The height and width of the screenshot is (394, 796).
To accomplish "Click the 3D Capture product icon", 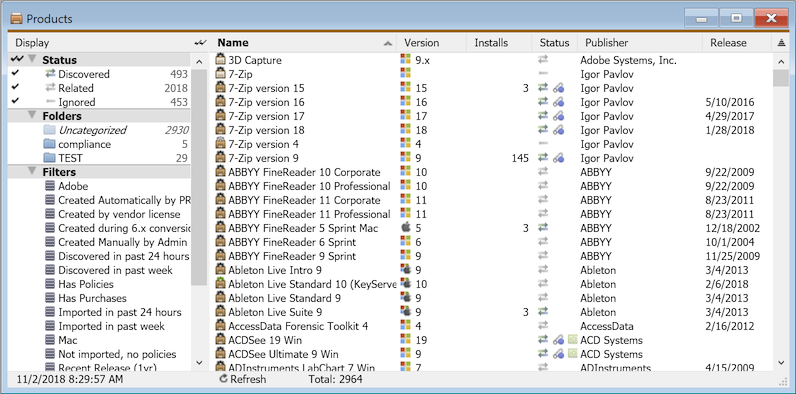I will [220, 59].
